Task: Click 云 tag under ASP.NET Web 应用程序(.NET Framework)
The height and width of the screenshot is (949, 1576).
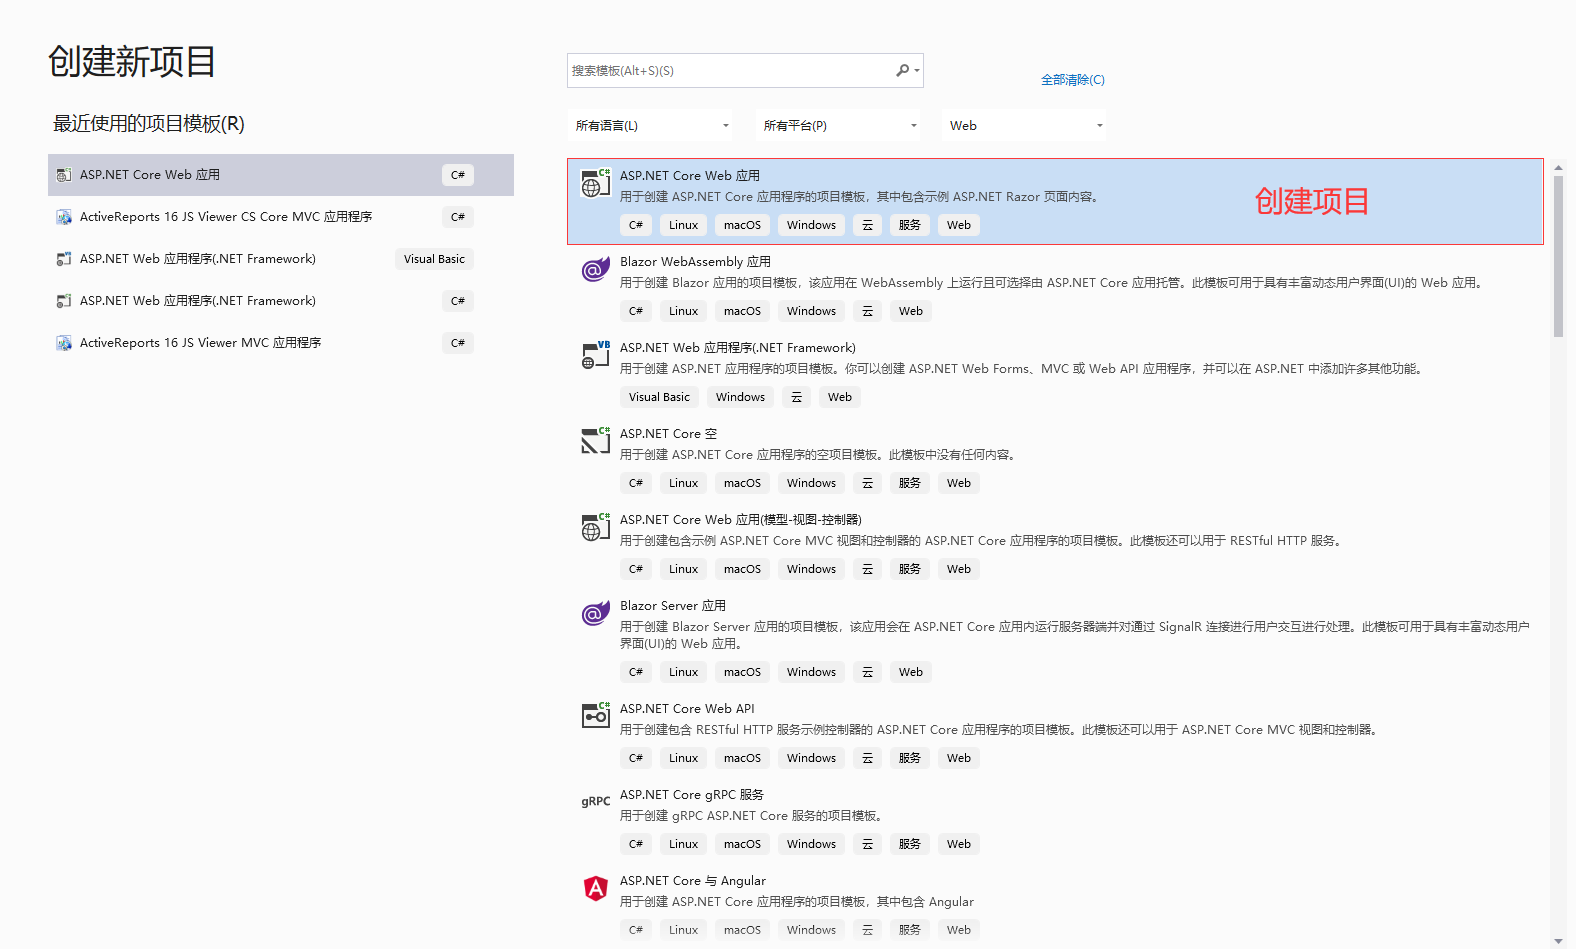Action: [x=796, y=397]
